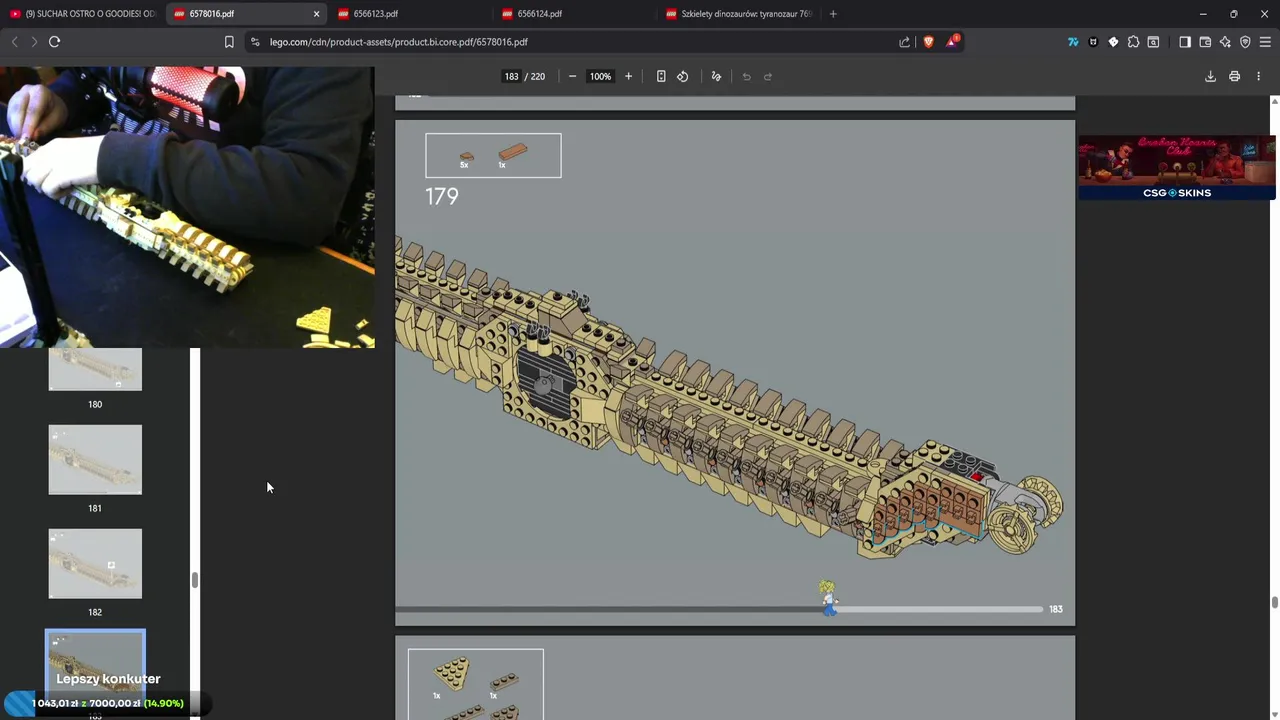Go forward in browser history

point(34,42)
